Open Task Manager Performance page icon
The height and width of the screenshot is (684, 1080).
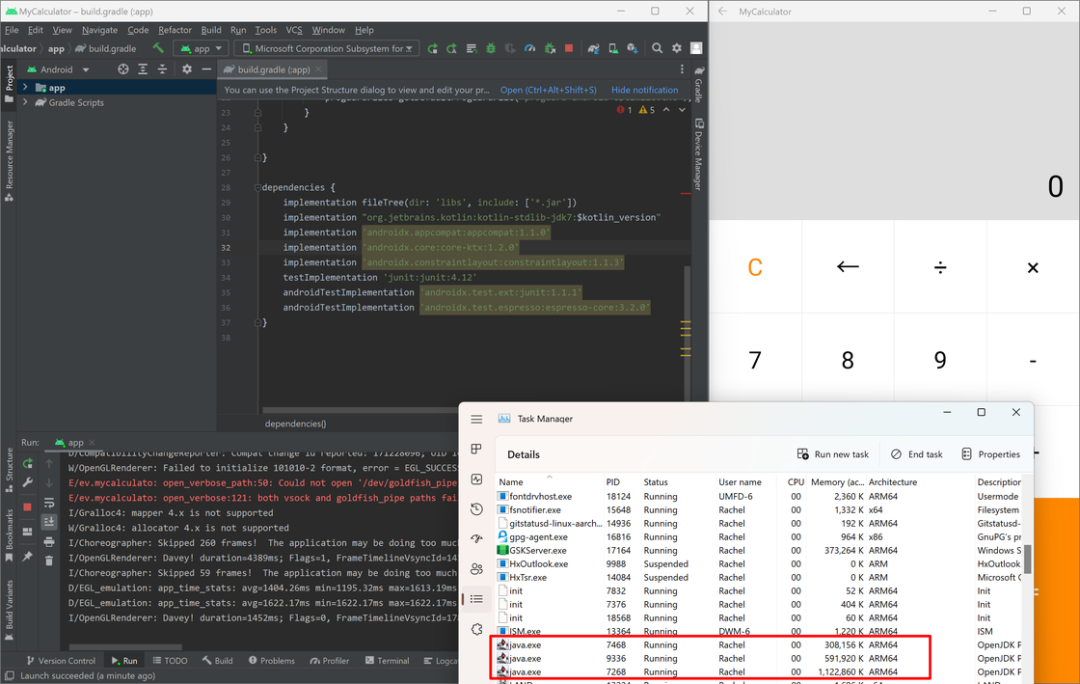tap(476, 479)
